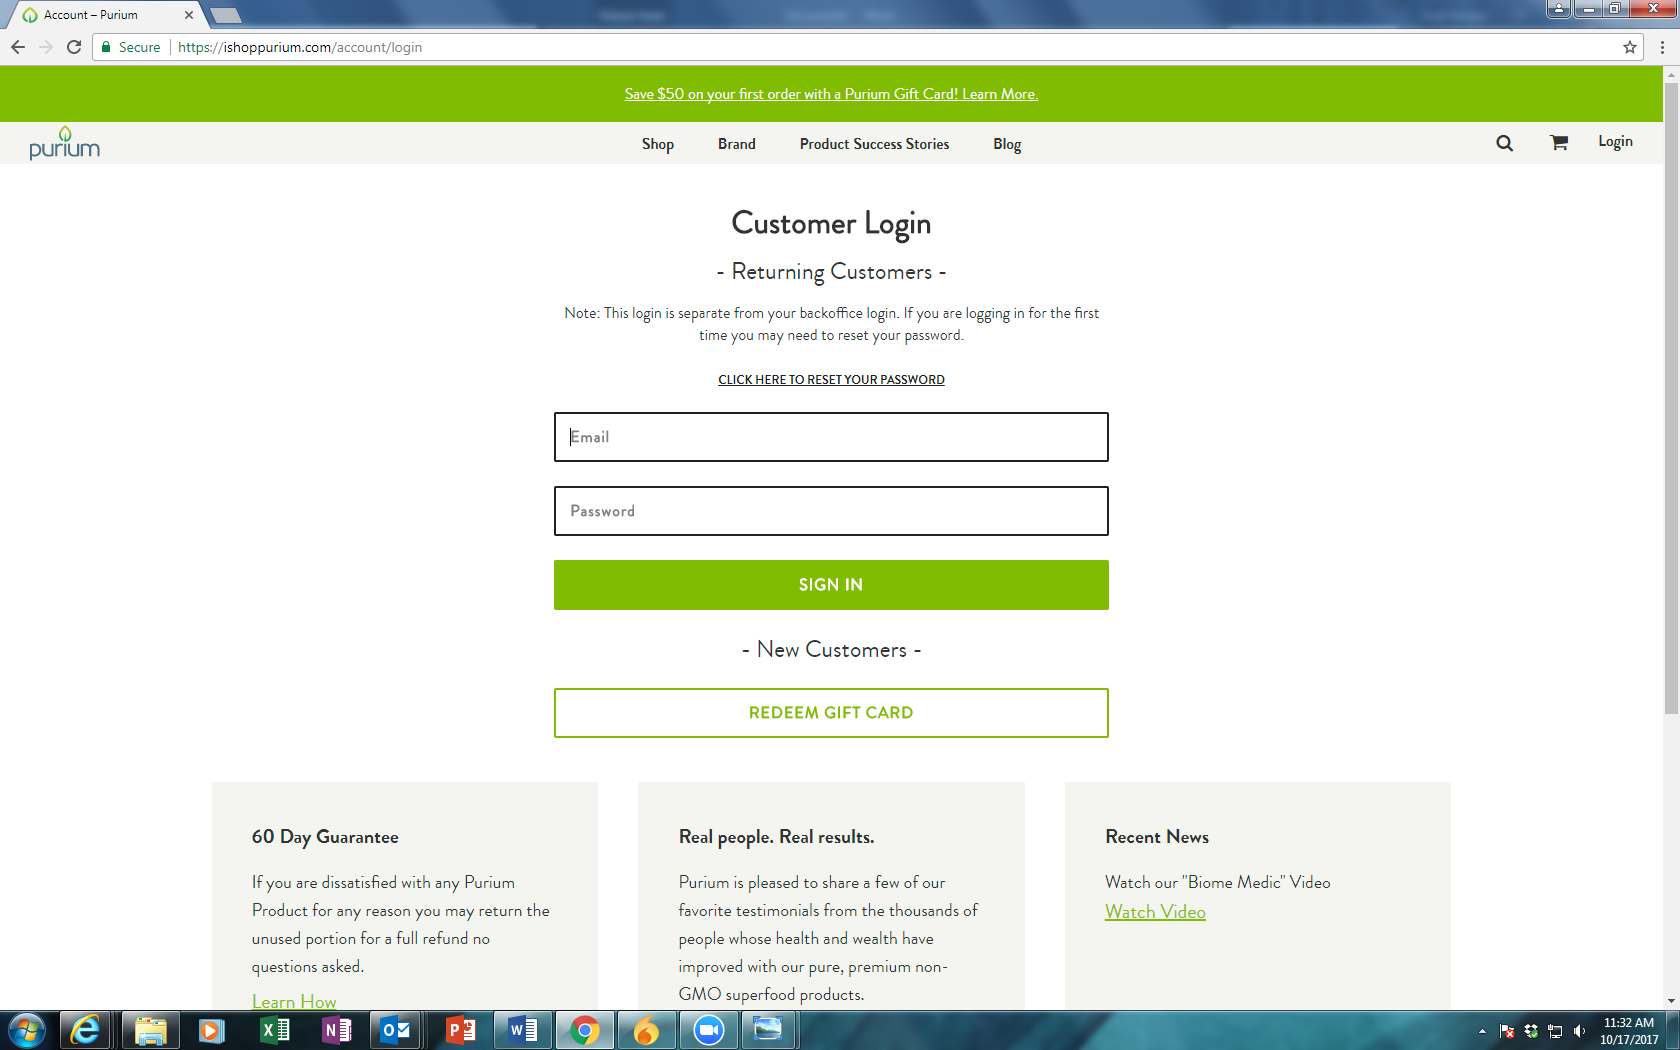Click the Purium logo

point(65,143)
